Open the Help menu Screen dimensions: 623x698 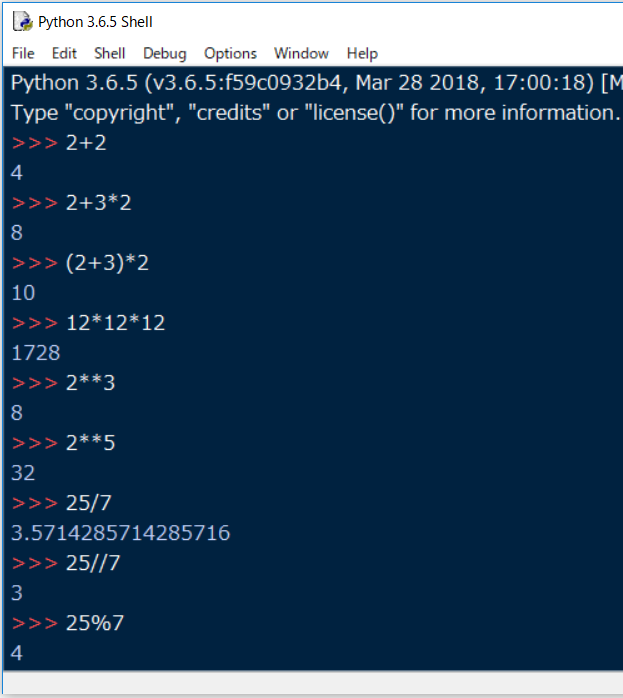tap(362, 53)
